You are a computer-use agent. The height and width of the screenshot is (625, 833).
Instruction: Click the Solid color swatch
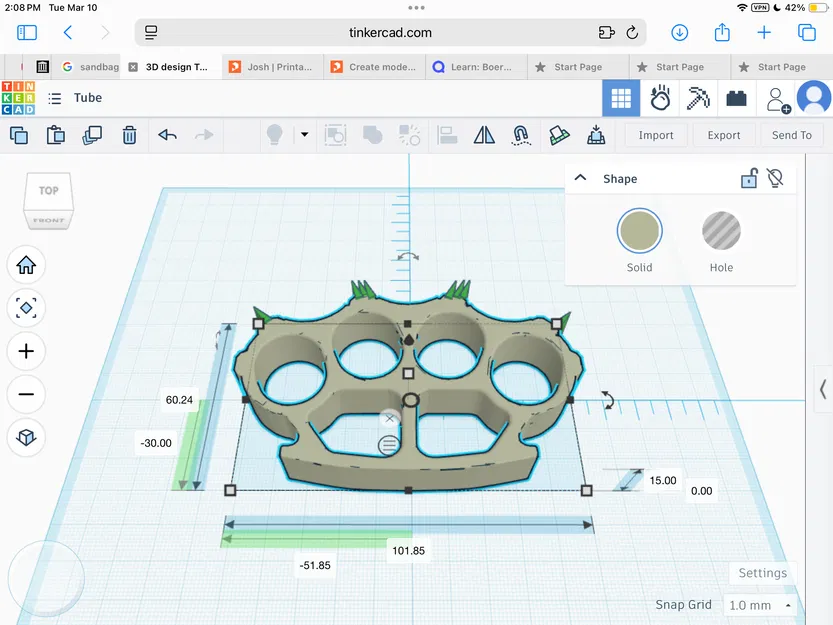pos(639,231)
